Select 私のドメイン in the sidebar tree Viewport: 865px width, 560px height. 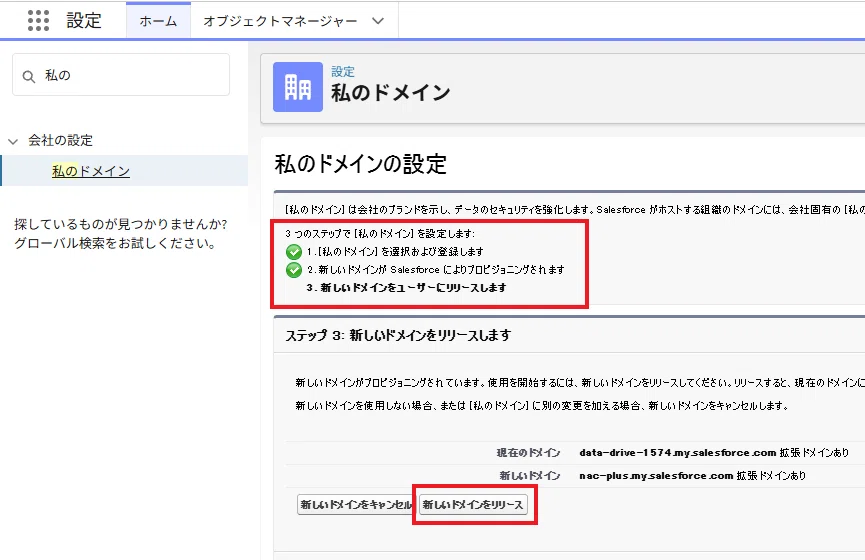(x=91, y=171)
